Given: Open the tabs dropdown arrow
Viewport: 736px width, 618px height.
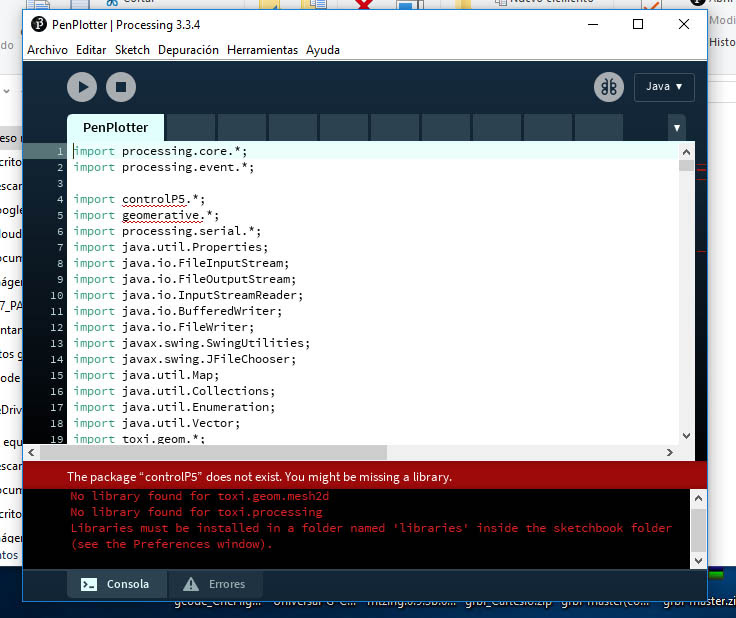Looking at the screenshot, I should (677, 128).
